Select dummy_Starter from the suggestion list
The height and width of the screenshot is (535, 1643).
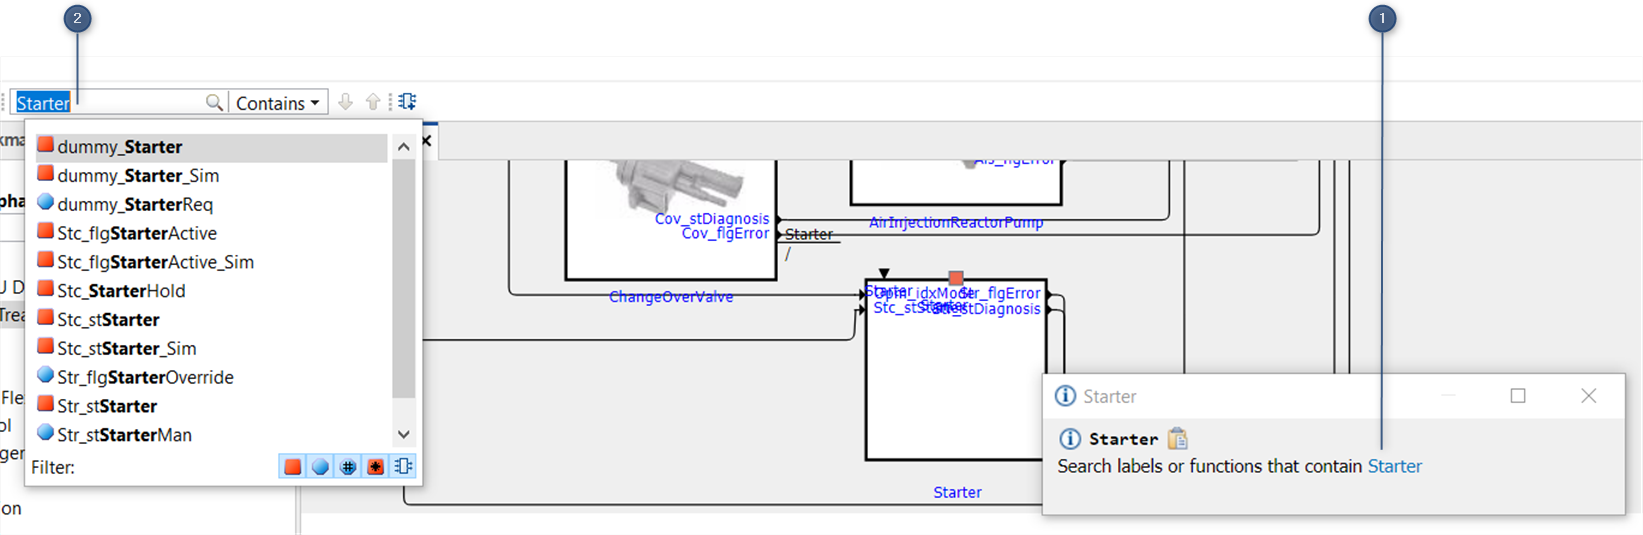click(120, 147)
